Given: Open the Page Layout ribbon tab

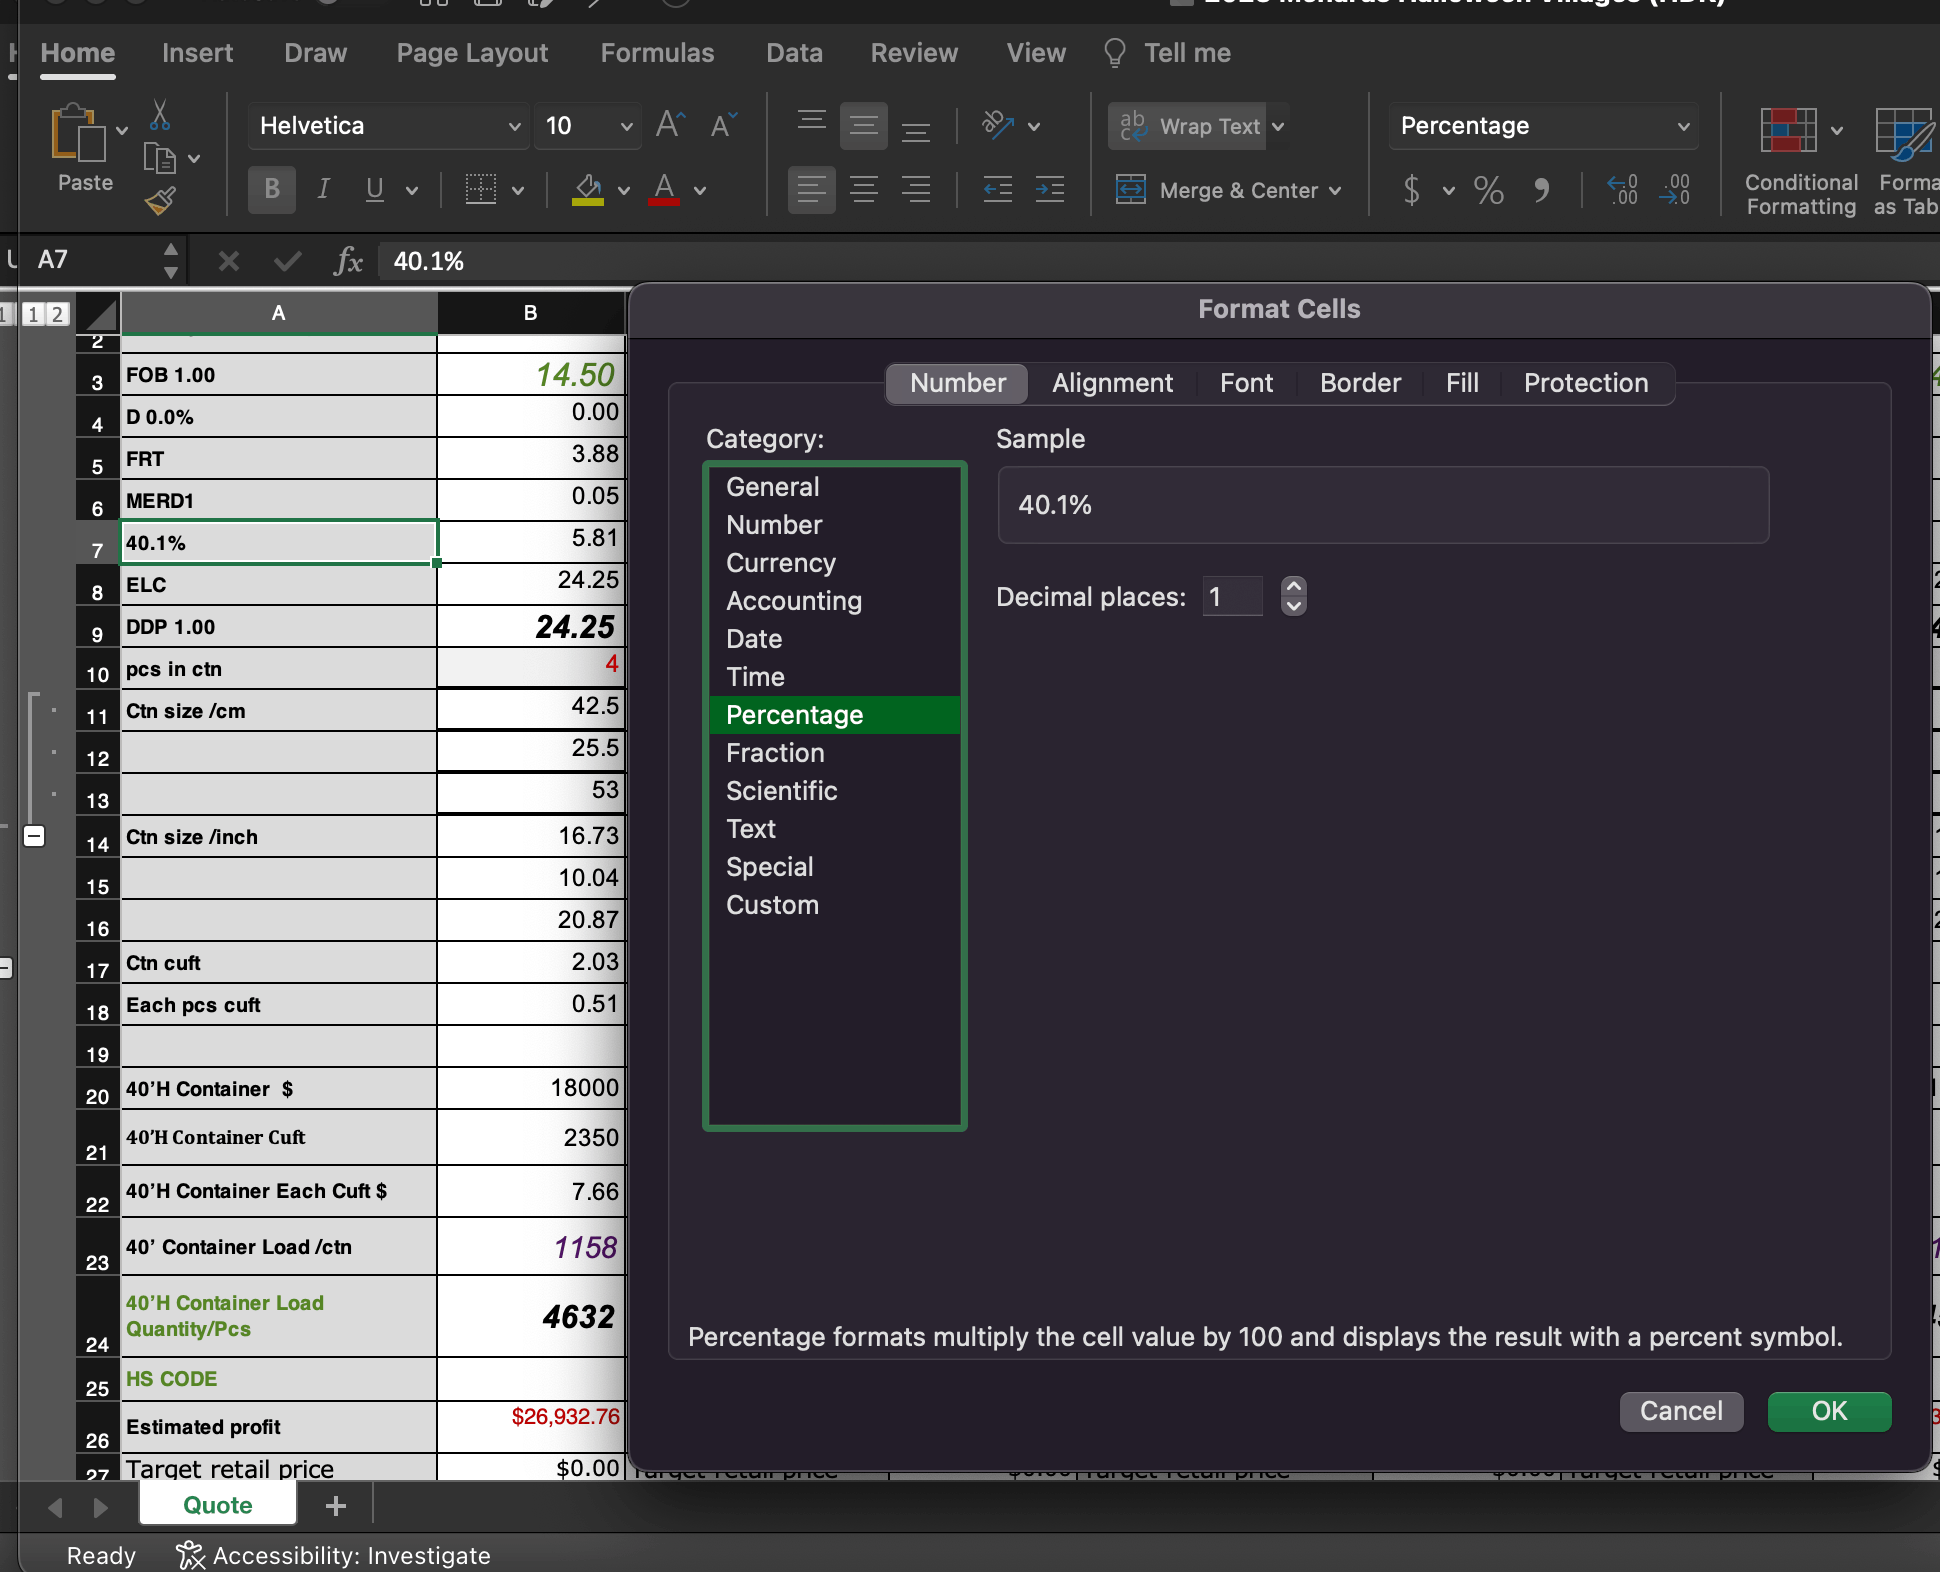Looking at the screenshot, I should click(x=472, y=53).
